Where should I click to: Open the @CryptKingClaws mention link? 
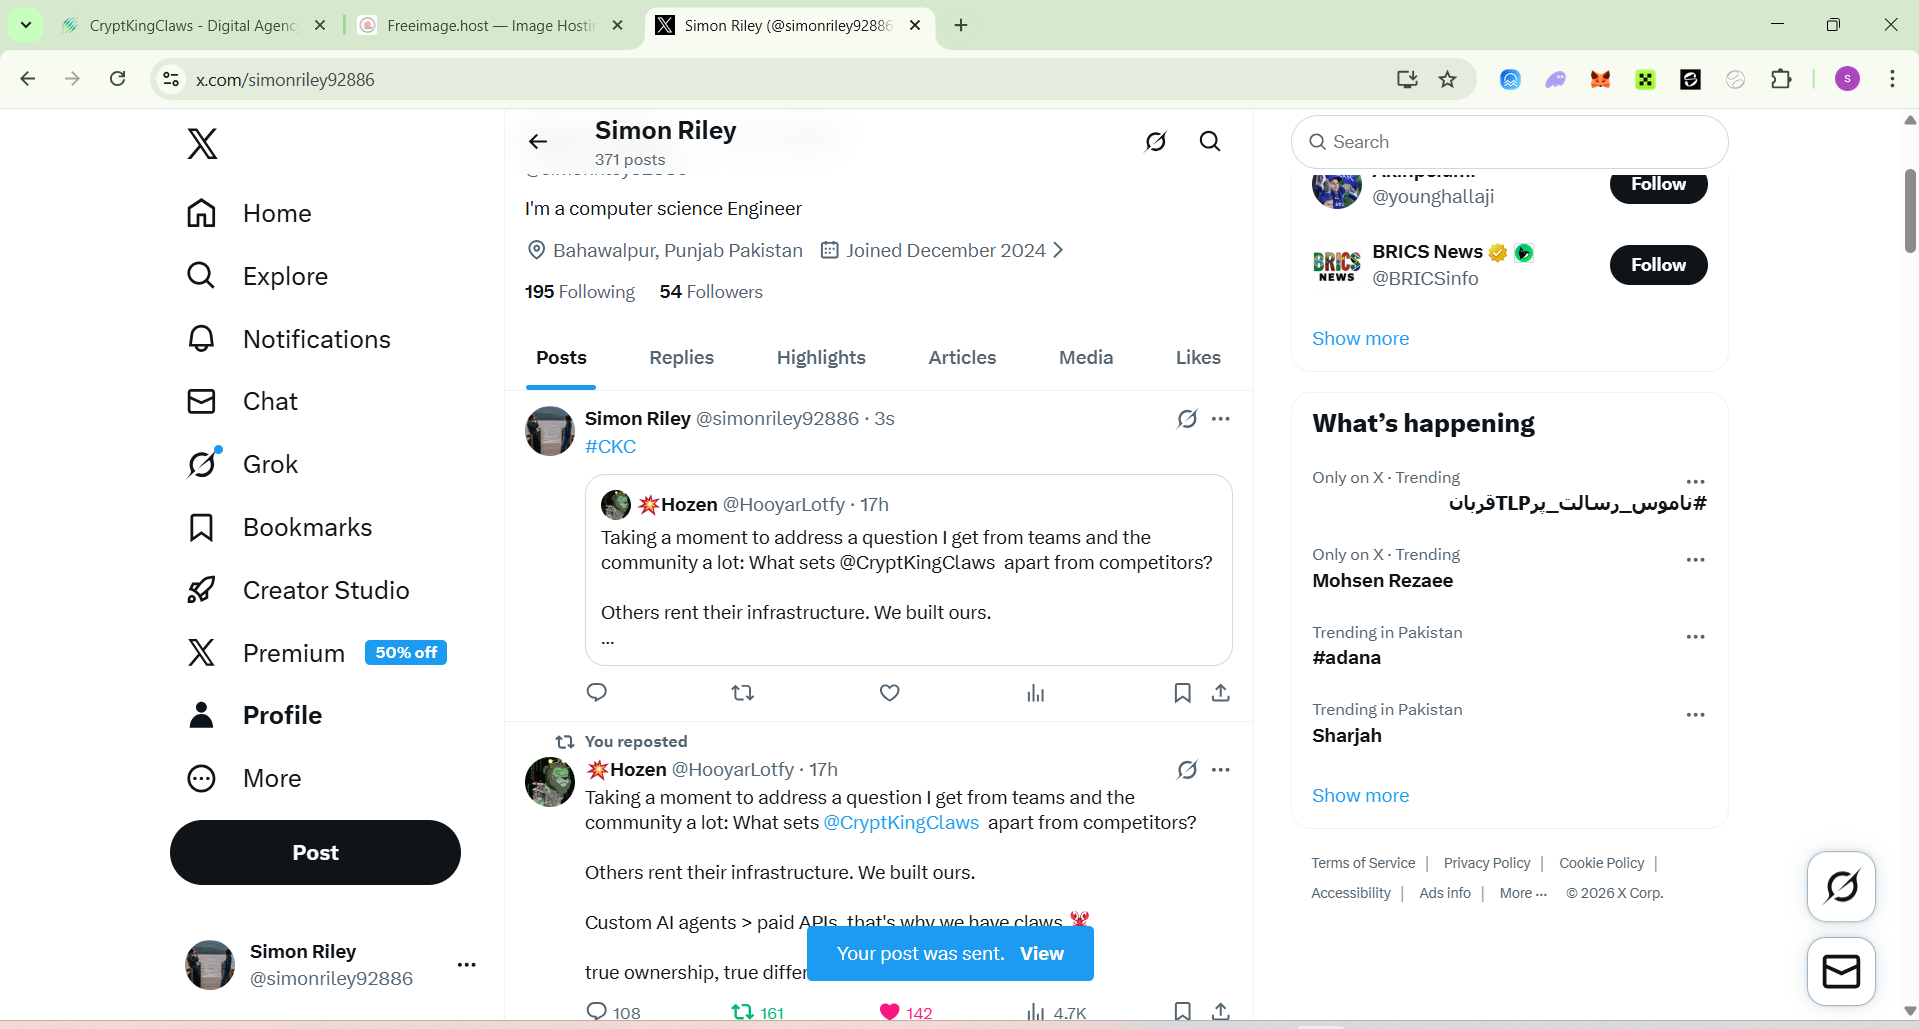901,823
